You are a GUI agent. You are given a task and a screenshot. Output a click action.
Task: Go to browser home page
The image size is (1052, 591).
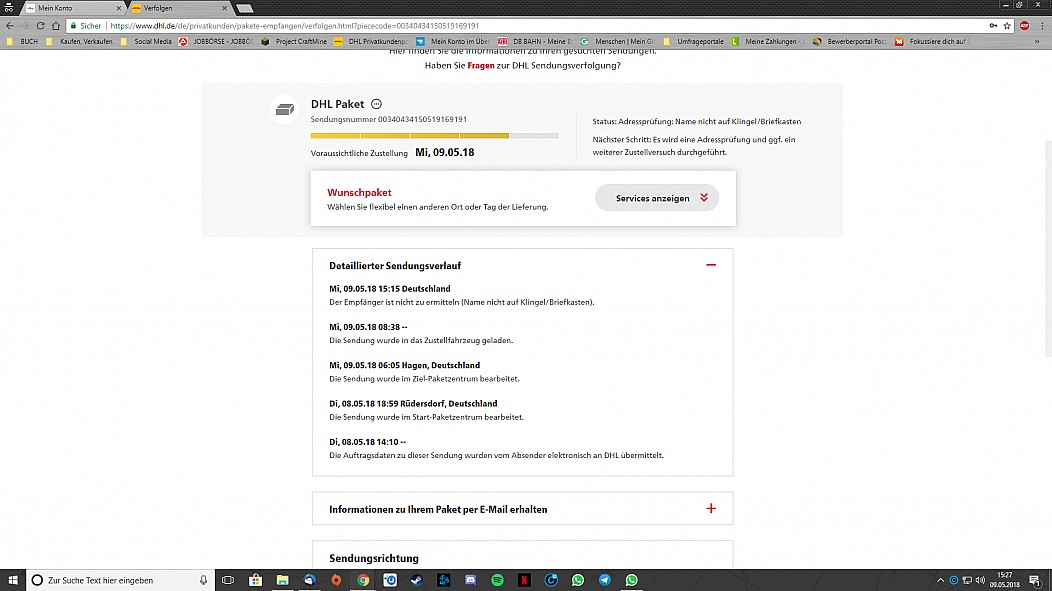56,25
